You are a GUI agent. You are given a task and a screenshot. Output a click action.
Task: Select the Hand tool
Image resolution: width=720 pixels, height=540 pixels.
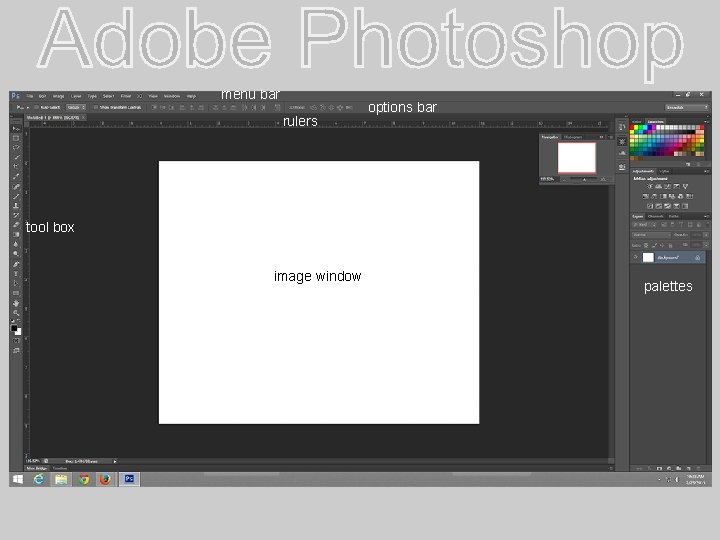(x=16, y=303)
